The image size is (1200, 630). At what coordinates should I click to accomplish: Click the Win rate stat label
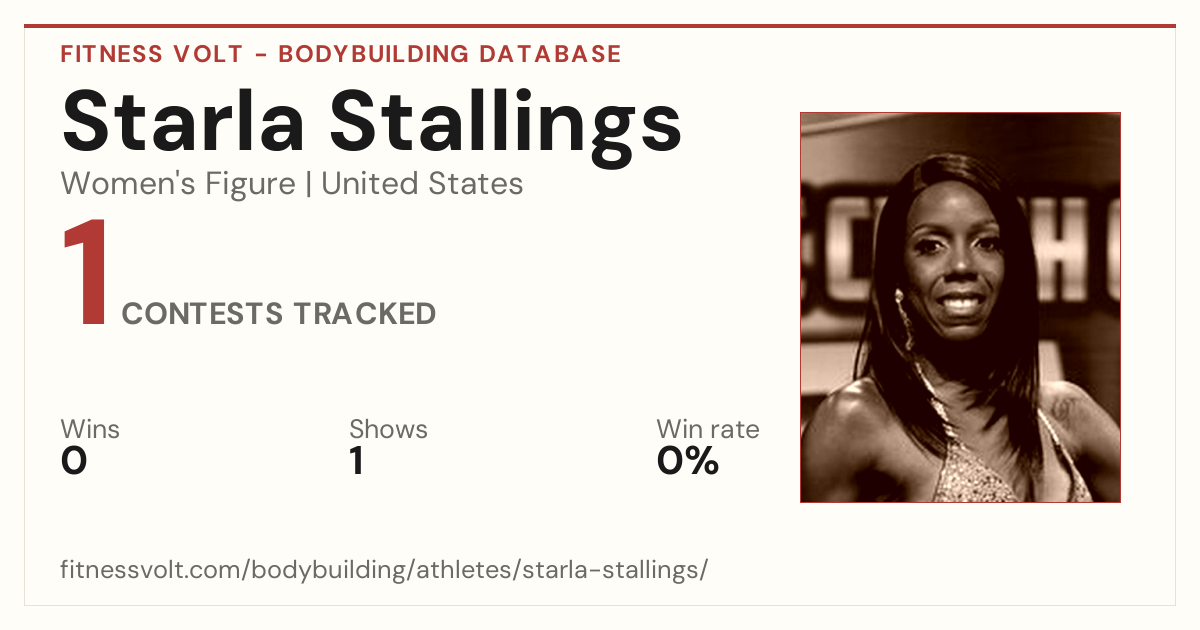(708, 430)
